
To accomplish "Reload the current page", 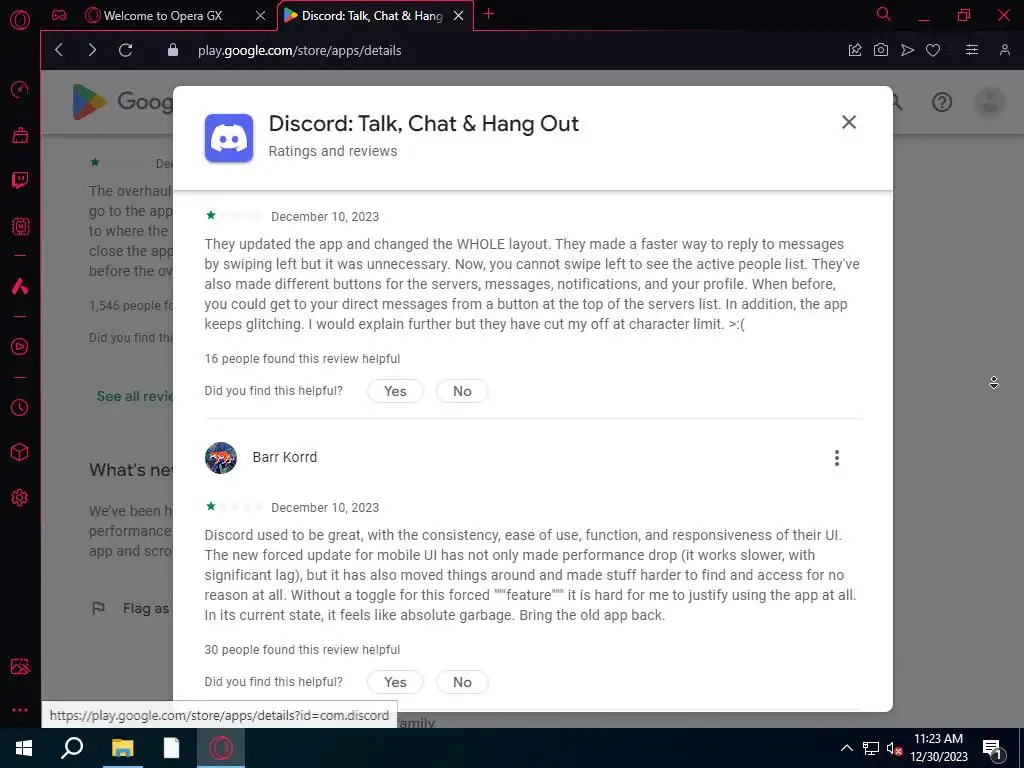I will point(125,50).
